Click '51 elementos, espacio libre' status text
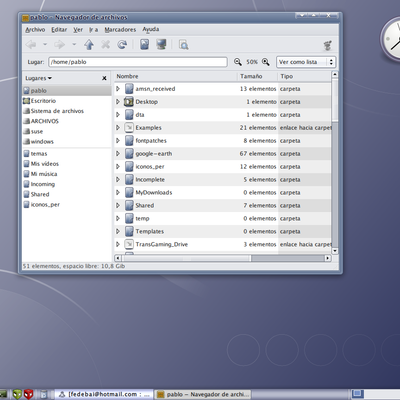This screenshot has height=400, width=400. click(74, 266)
